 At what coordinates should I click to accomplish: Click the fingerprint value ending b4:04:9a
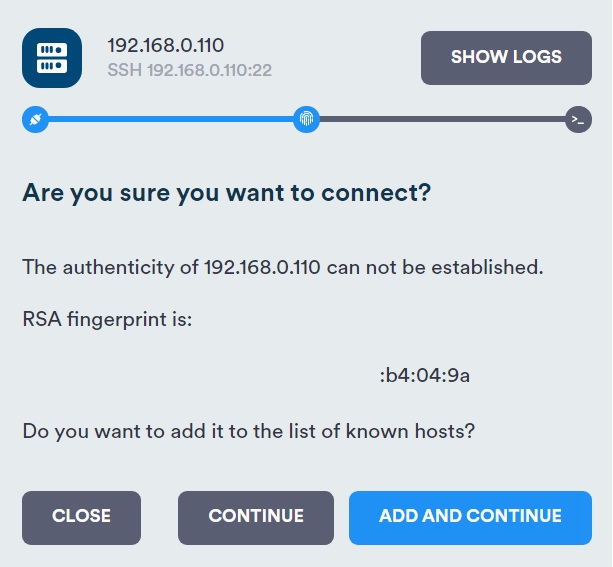point(425,376)
